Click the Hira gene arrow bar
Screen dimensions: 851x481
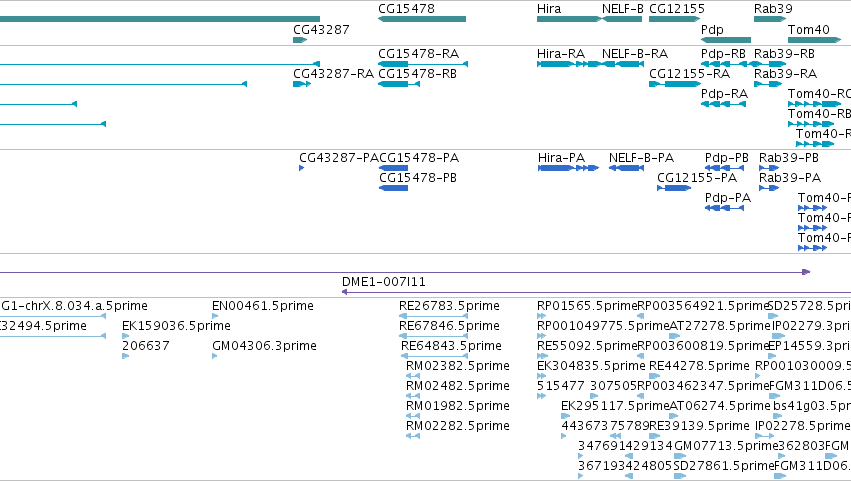pos(569,19)
